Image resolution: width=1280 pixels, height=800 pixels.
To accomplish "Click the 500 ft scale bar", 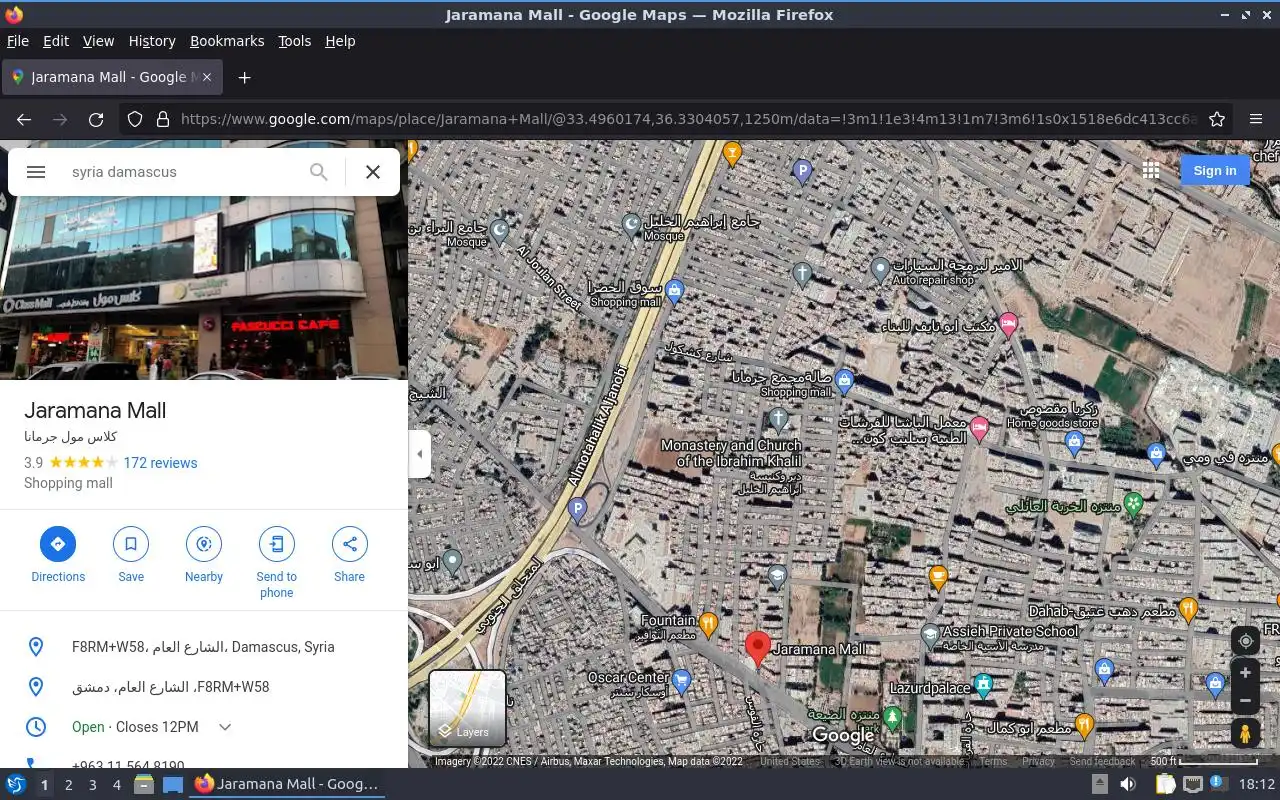I will tap(1203, 761).
